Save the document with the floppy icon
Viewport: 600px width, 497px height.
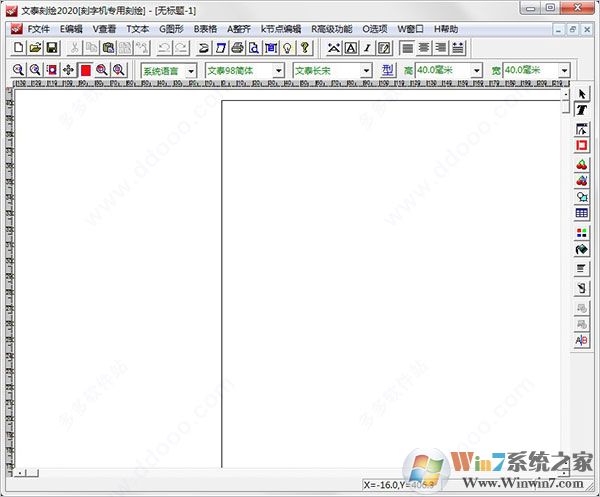tap(52, 47)
